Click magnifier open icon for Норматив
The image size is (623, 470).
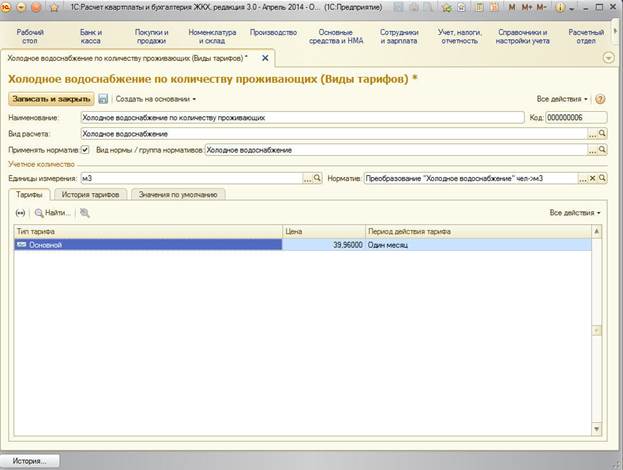[602, 178]
